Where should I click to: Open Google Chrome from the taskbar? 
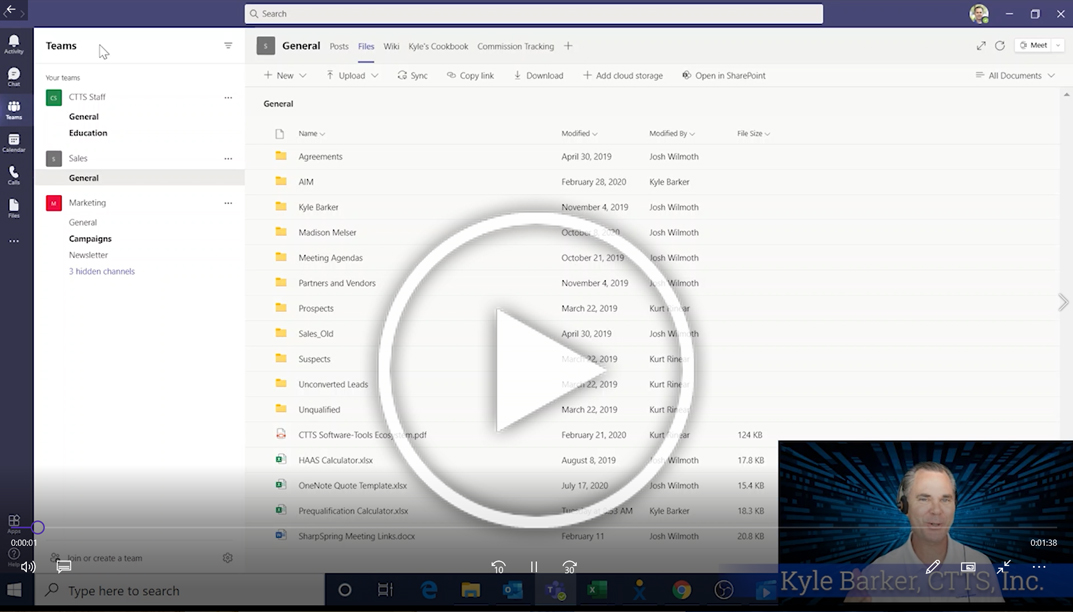681,590
